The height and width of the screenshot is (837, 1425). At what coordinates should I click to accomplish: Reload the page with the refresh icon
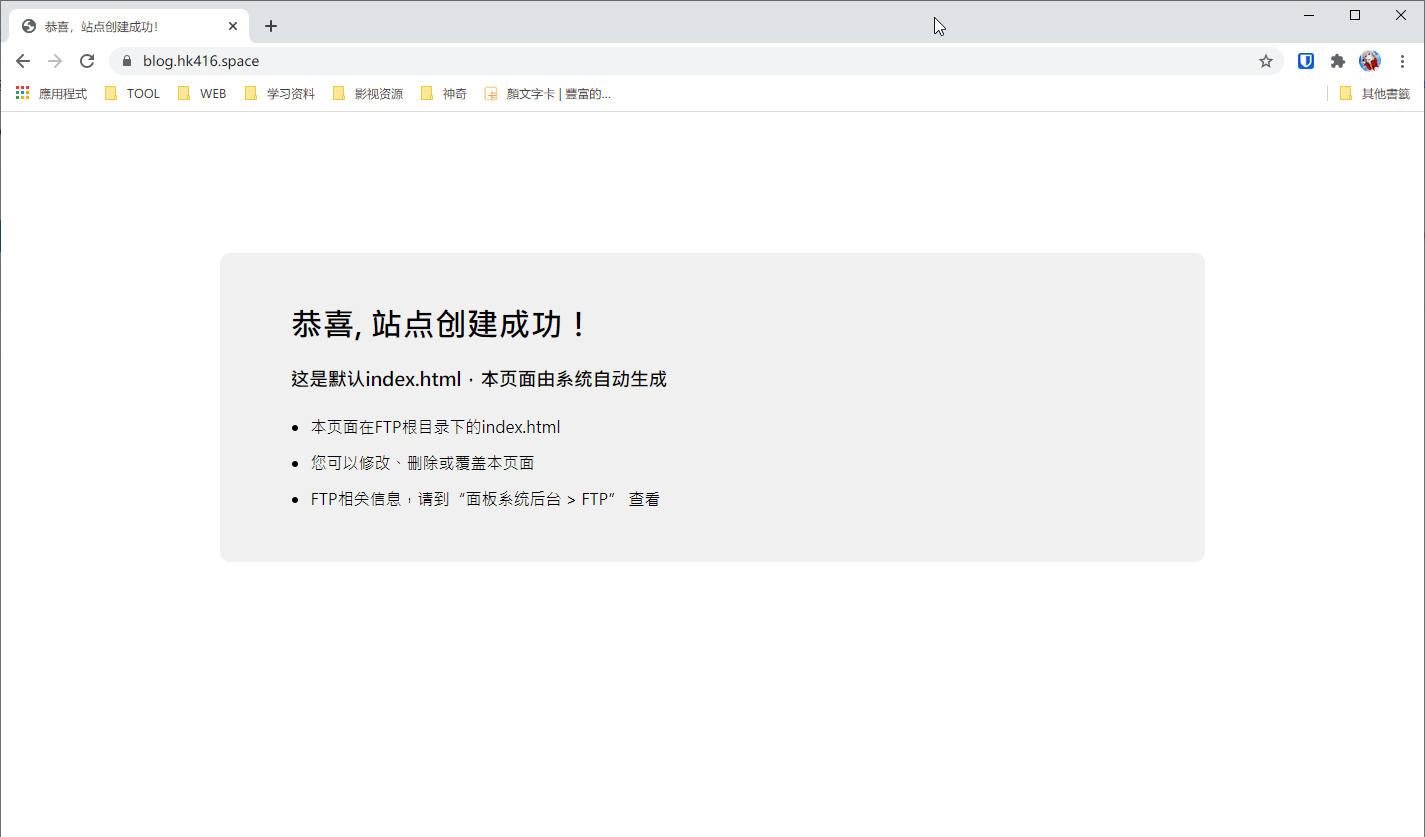(x=87, y=61)
